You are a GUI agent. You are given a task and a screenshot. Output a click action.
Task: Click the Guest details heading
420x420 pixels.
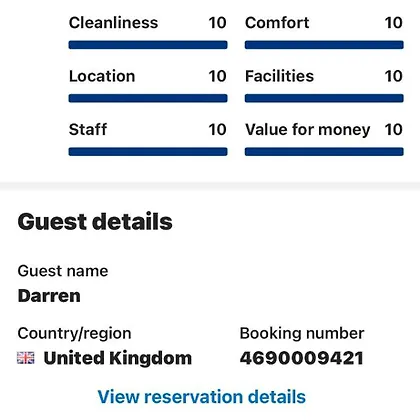coord(95,222)
